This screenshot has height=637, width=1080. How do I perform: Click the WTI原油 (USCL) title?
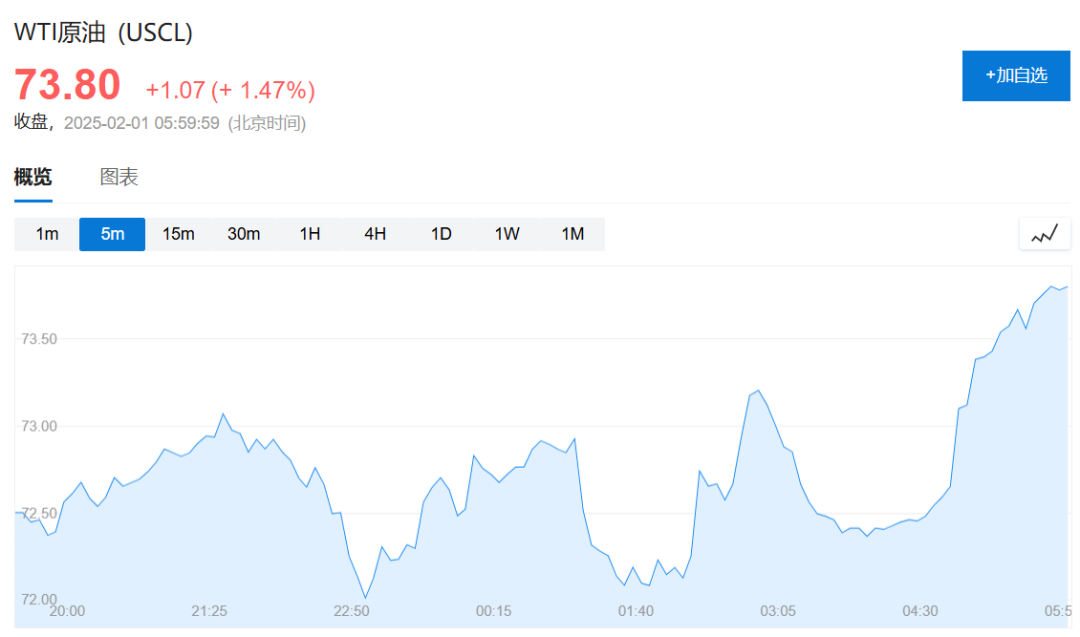click(103, 32)
